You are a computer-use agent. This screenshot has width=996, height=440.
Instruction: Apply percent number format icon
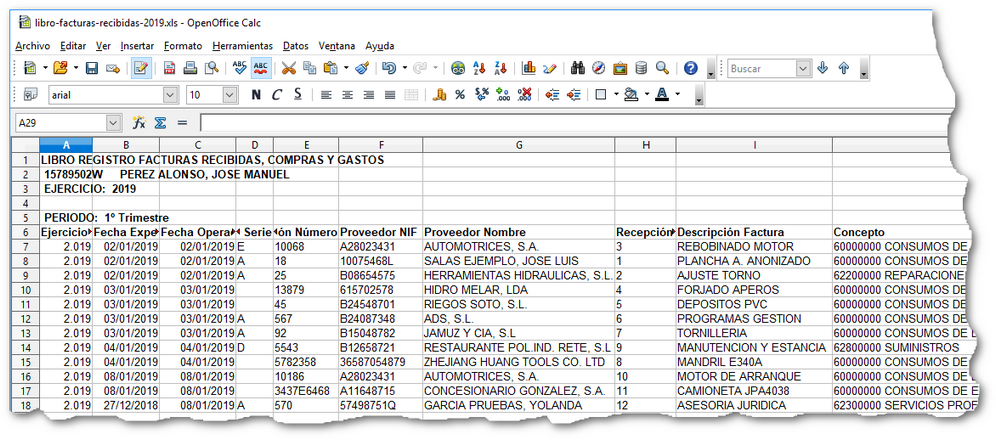click(x=461, y=95)
